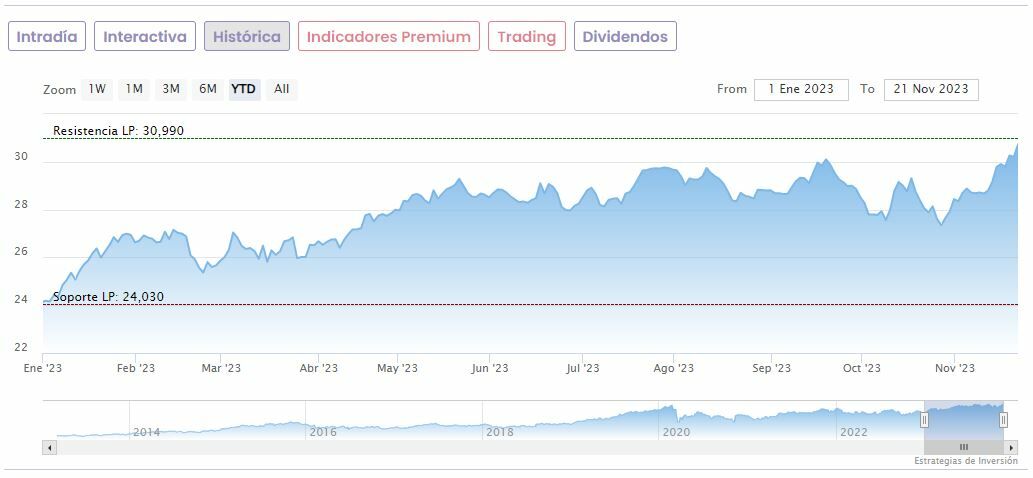Select the YTD zoom option
1033x478 pixels.
coord(244,89)
